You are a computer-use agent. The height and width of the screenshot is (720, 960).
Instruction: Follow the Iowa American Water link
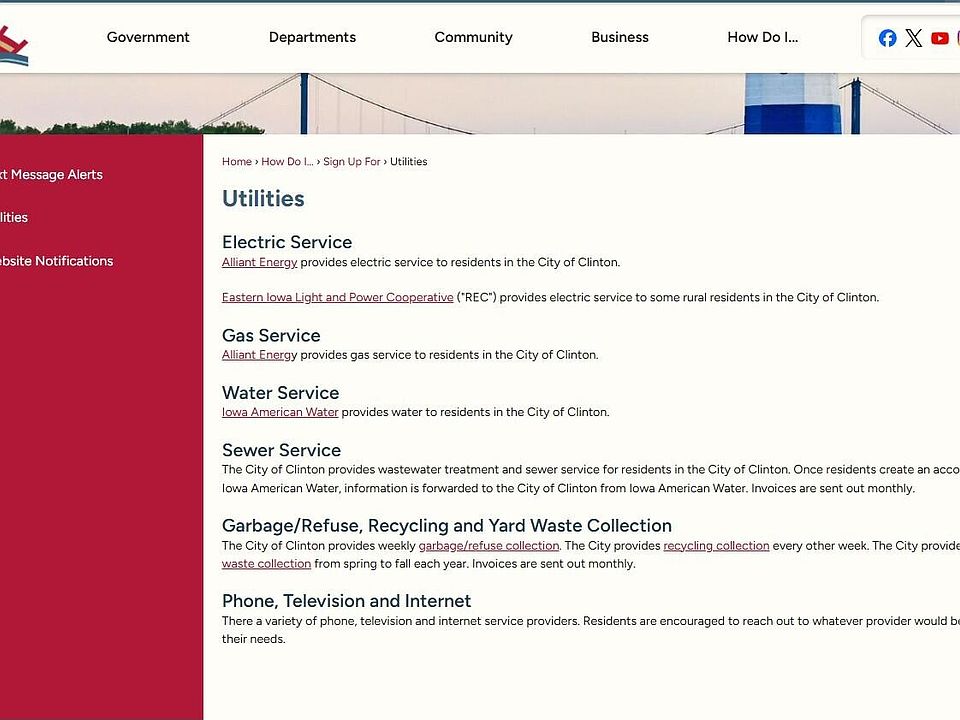(x=280, y=412)
